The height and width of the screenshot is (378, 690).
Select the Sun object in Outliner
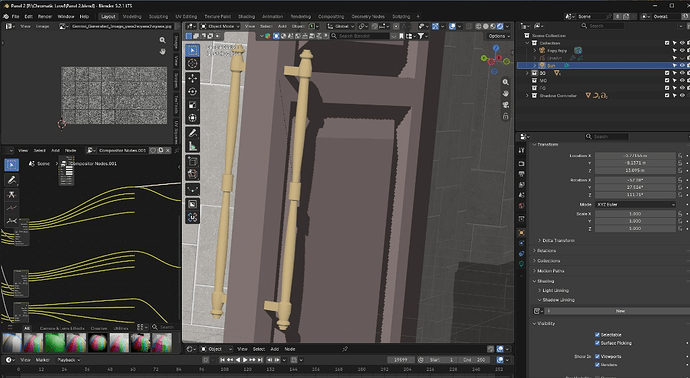(551, 65)
